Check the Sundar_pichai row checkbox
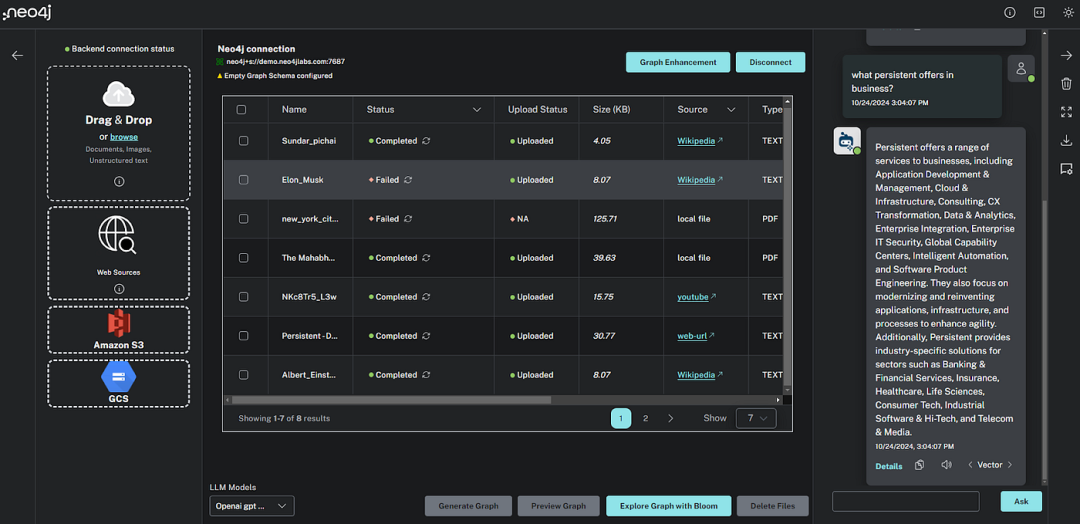The height and width of the screenshot is (524, 1080). pos(243,140)
